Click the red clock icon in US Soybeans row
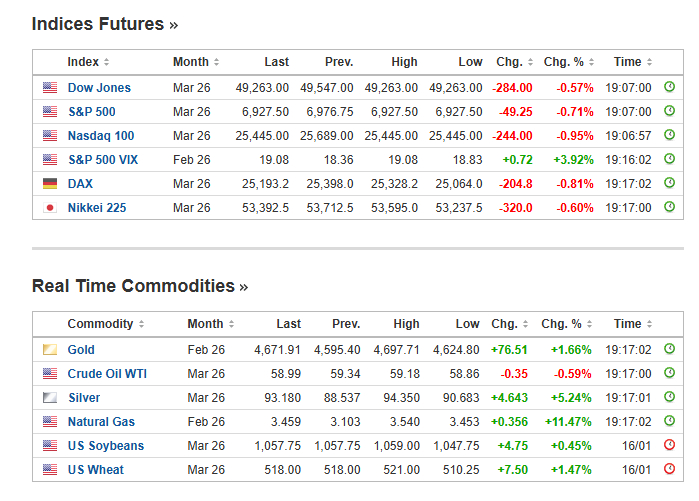Screen dimensions: 699x501 coord(670,445)
